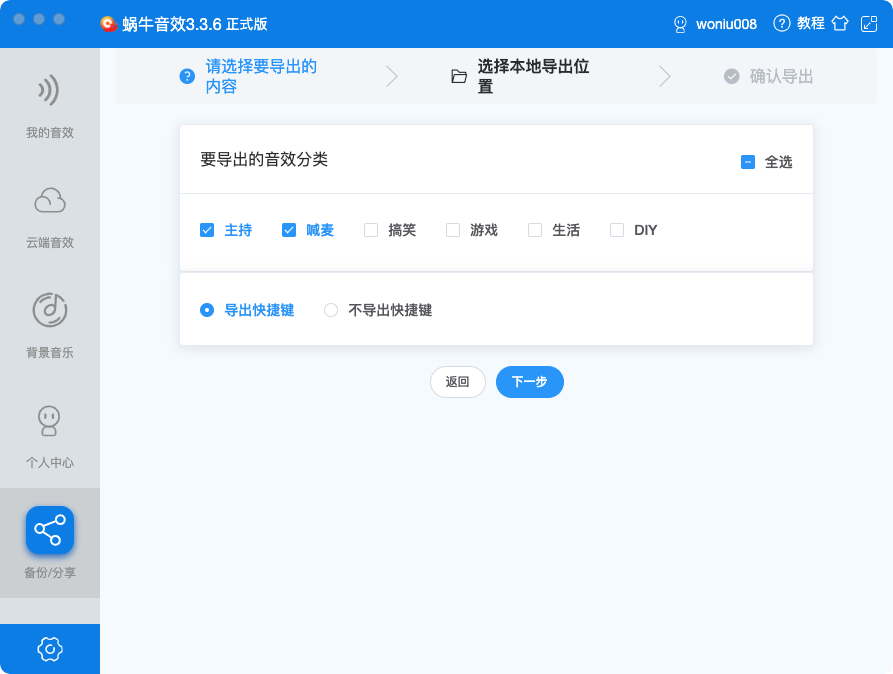893x674 pixels.
Task: Click the macOS close window dot
Action: (x=19, y=19)
